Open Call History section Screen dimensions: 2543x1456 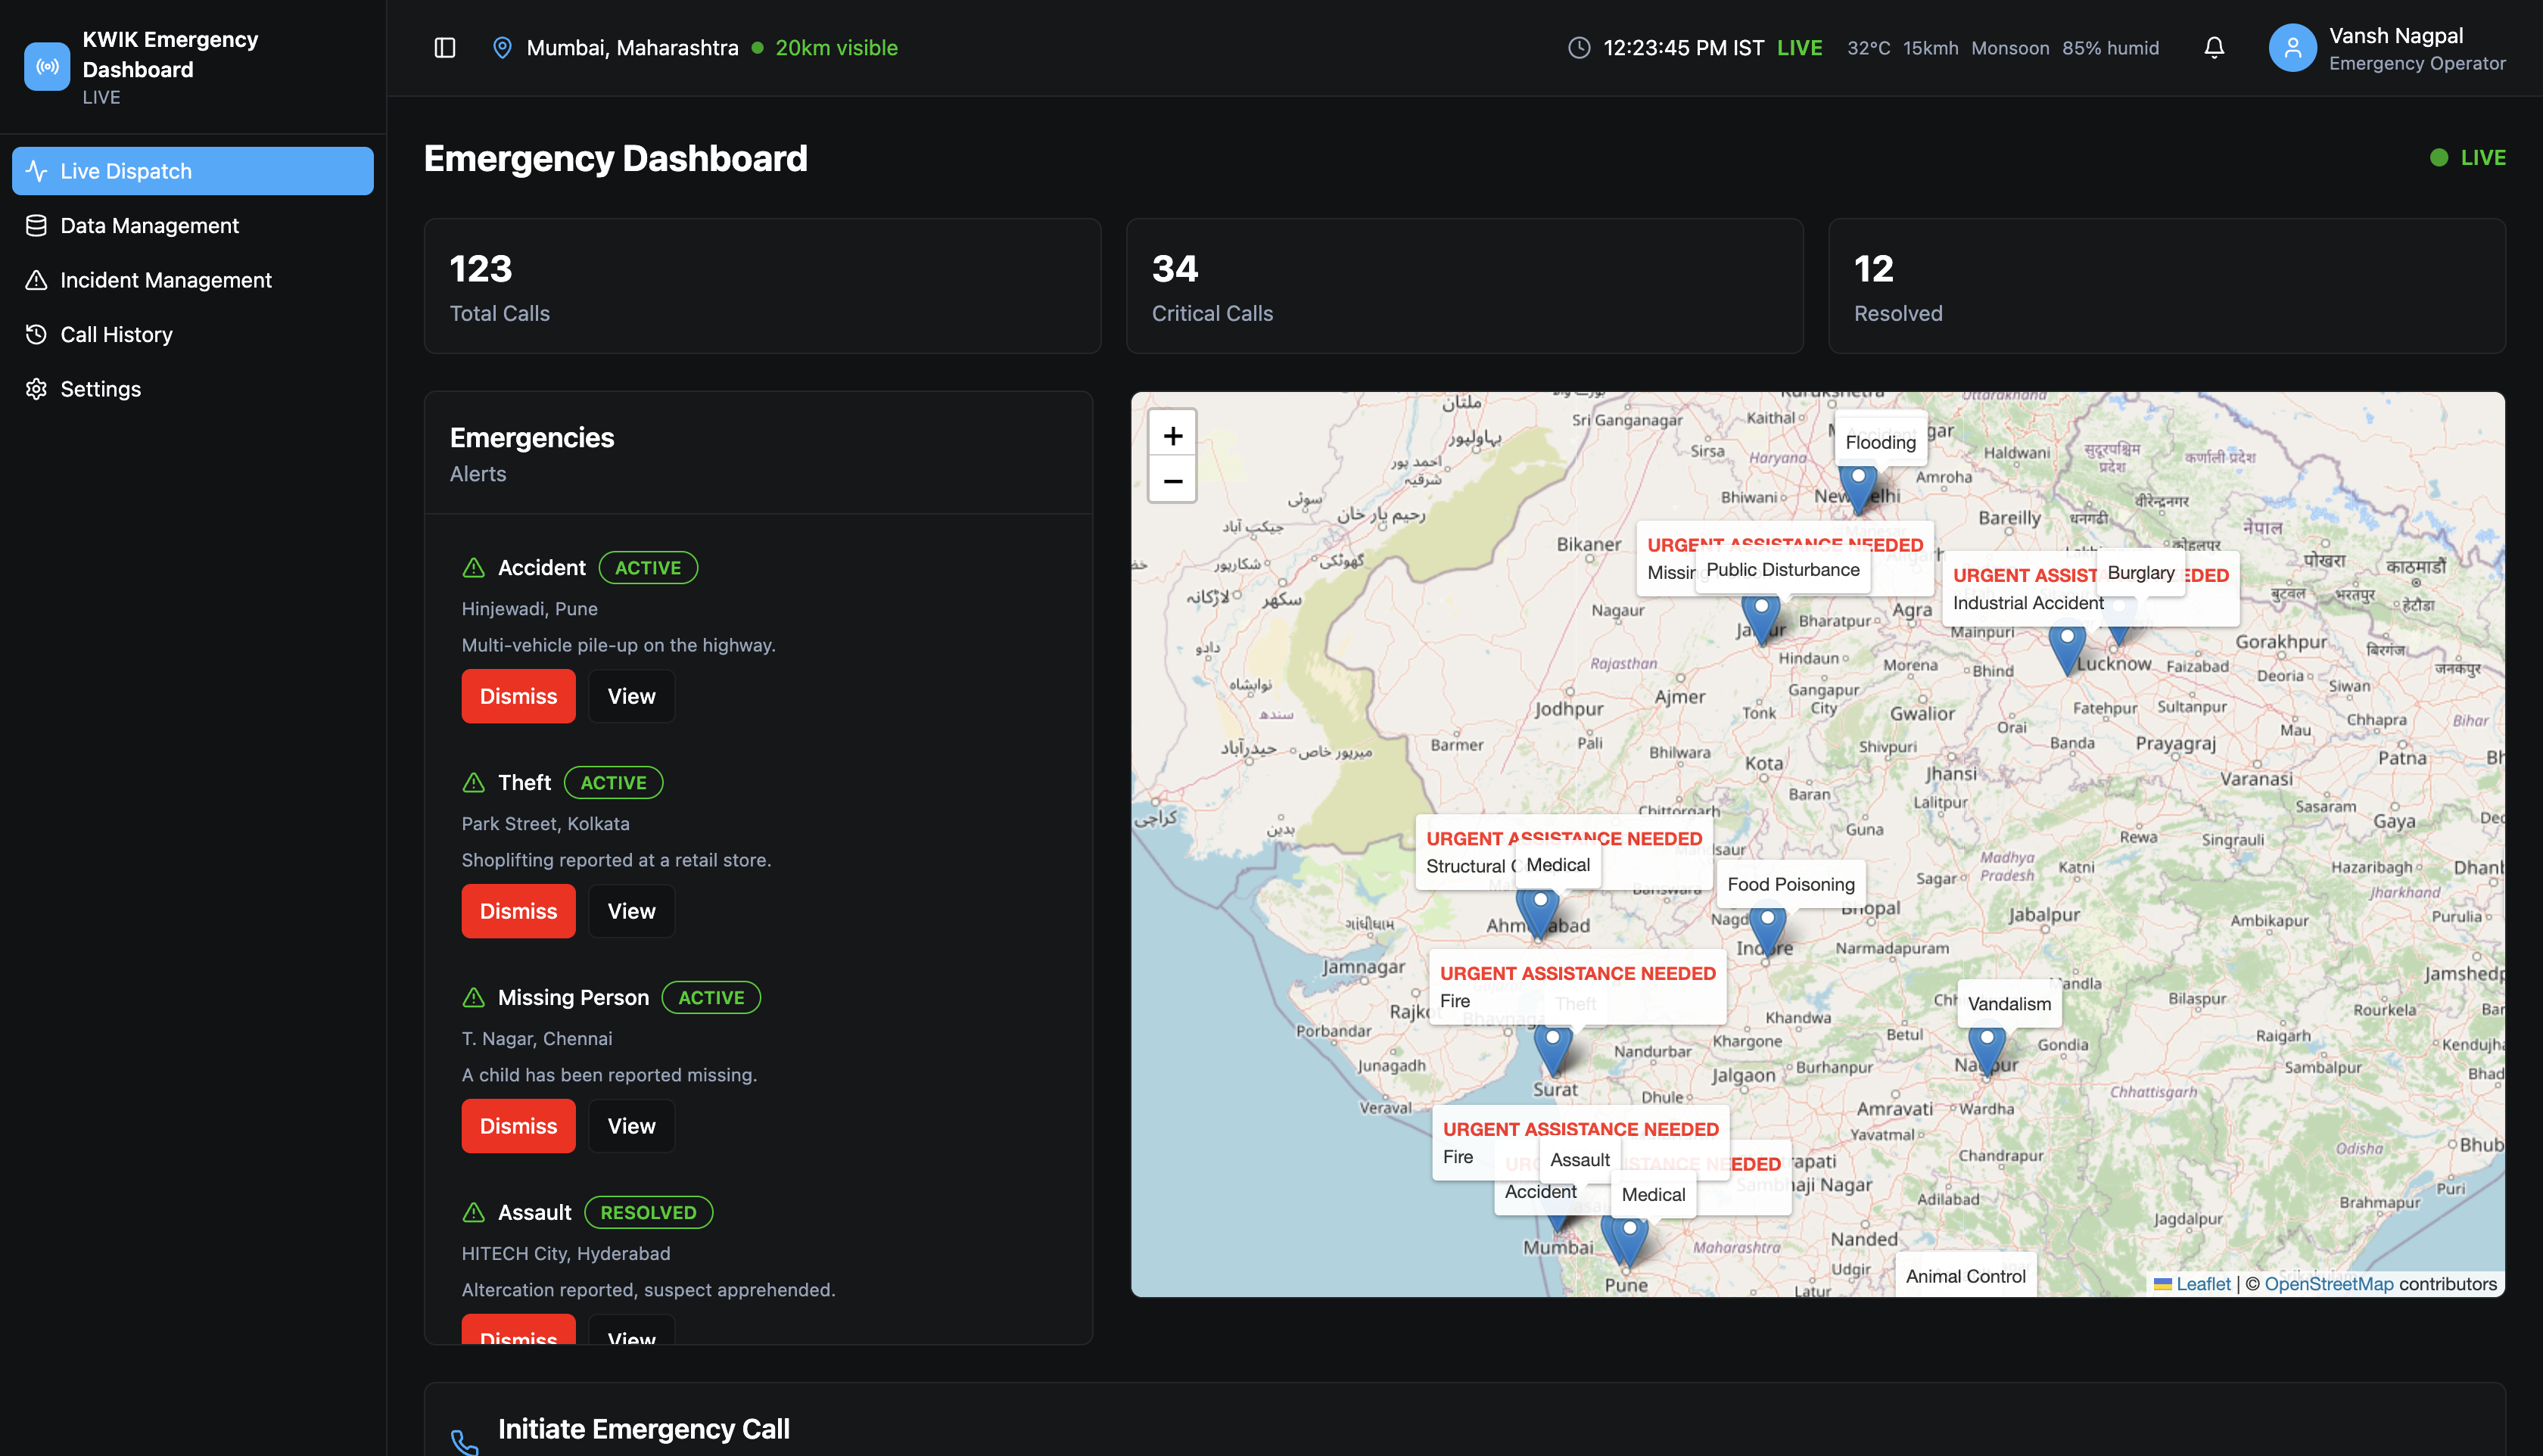pyautogui.click(x=116, y=335)
